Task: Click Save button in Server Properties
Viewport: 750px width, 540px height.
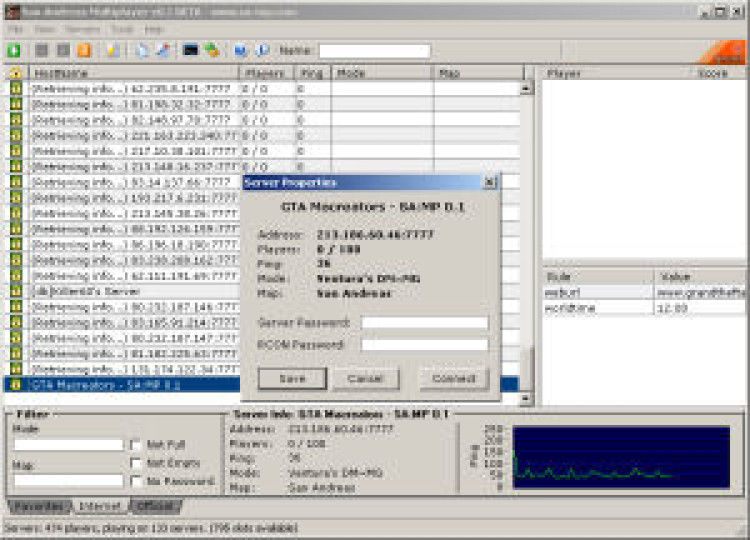Action: pyautogui.click(x=292, y=379)
